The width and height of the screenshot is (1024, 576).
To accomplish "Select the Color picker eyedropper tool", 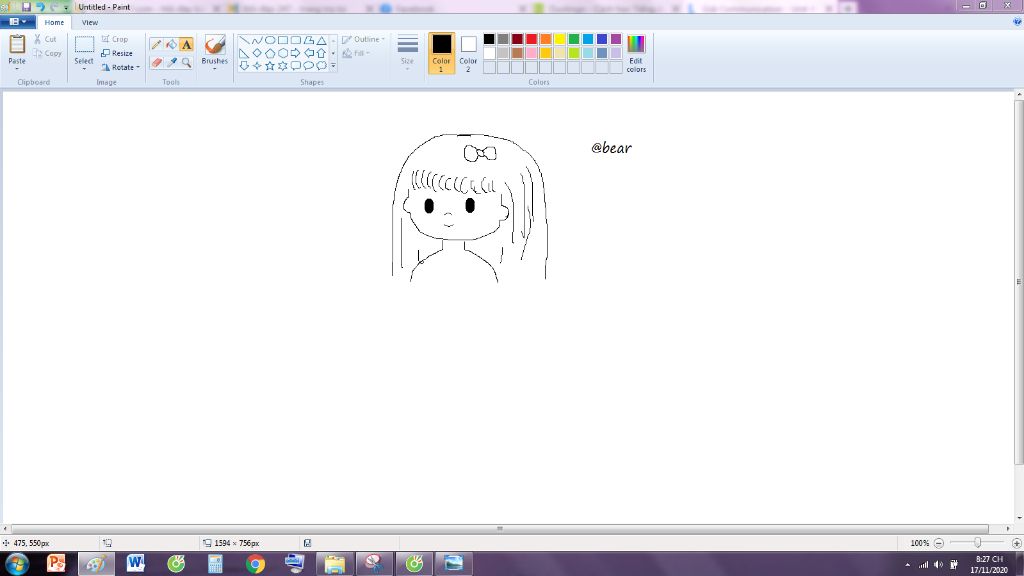I will pyautogui.click(x=171, y=62).
